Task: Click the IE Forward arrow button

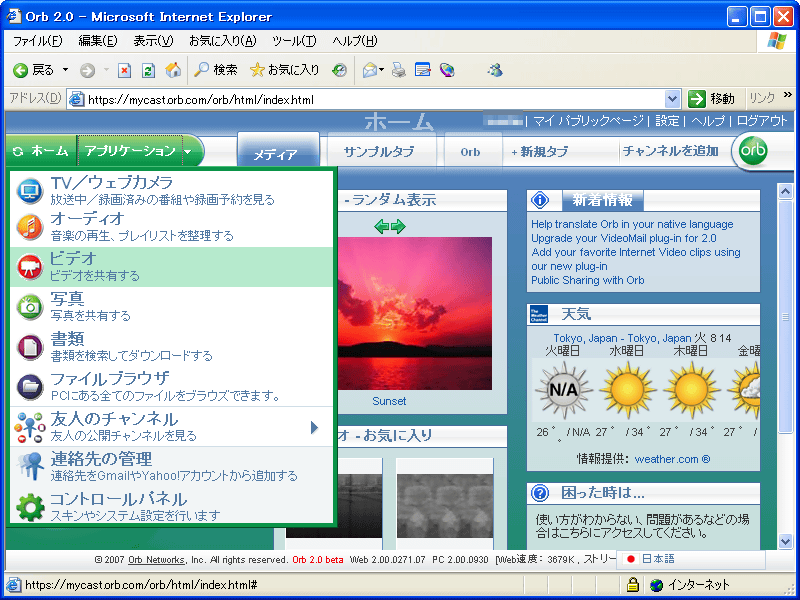Action: pos(88,70)
